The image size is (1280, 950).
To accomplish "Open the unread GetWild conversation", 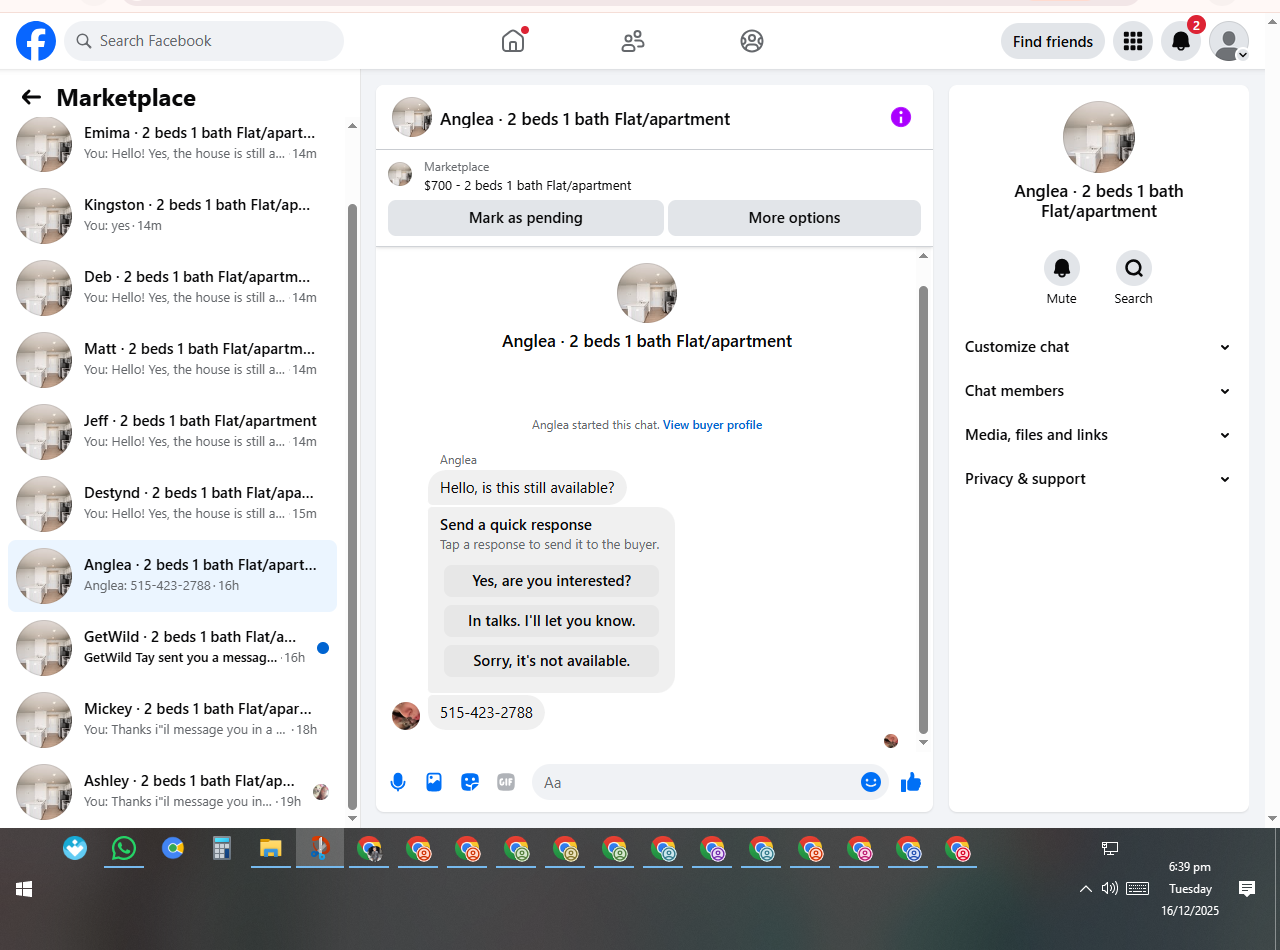I will point(172,648).
